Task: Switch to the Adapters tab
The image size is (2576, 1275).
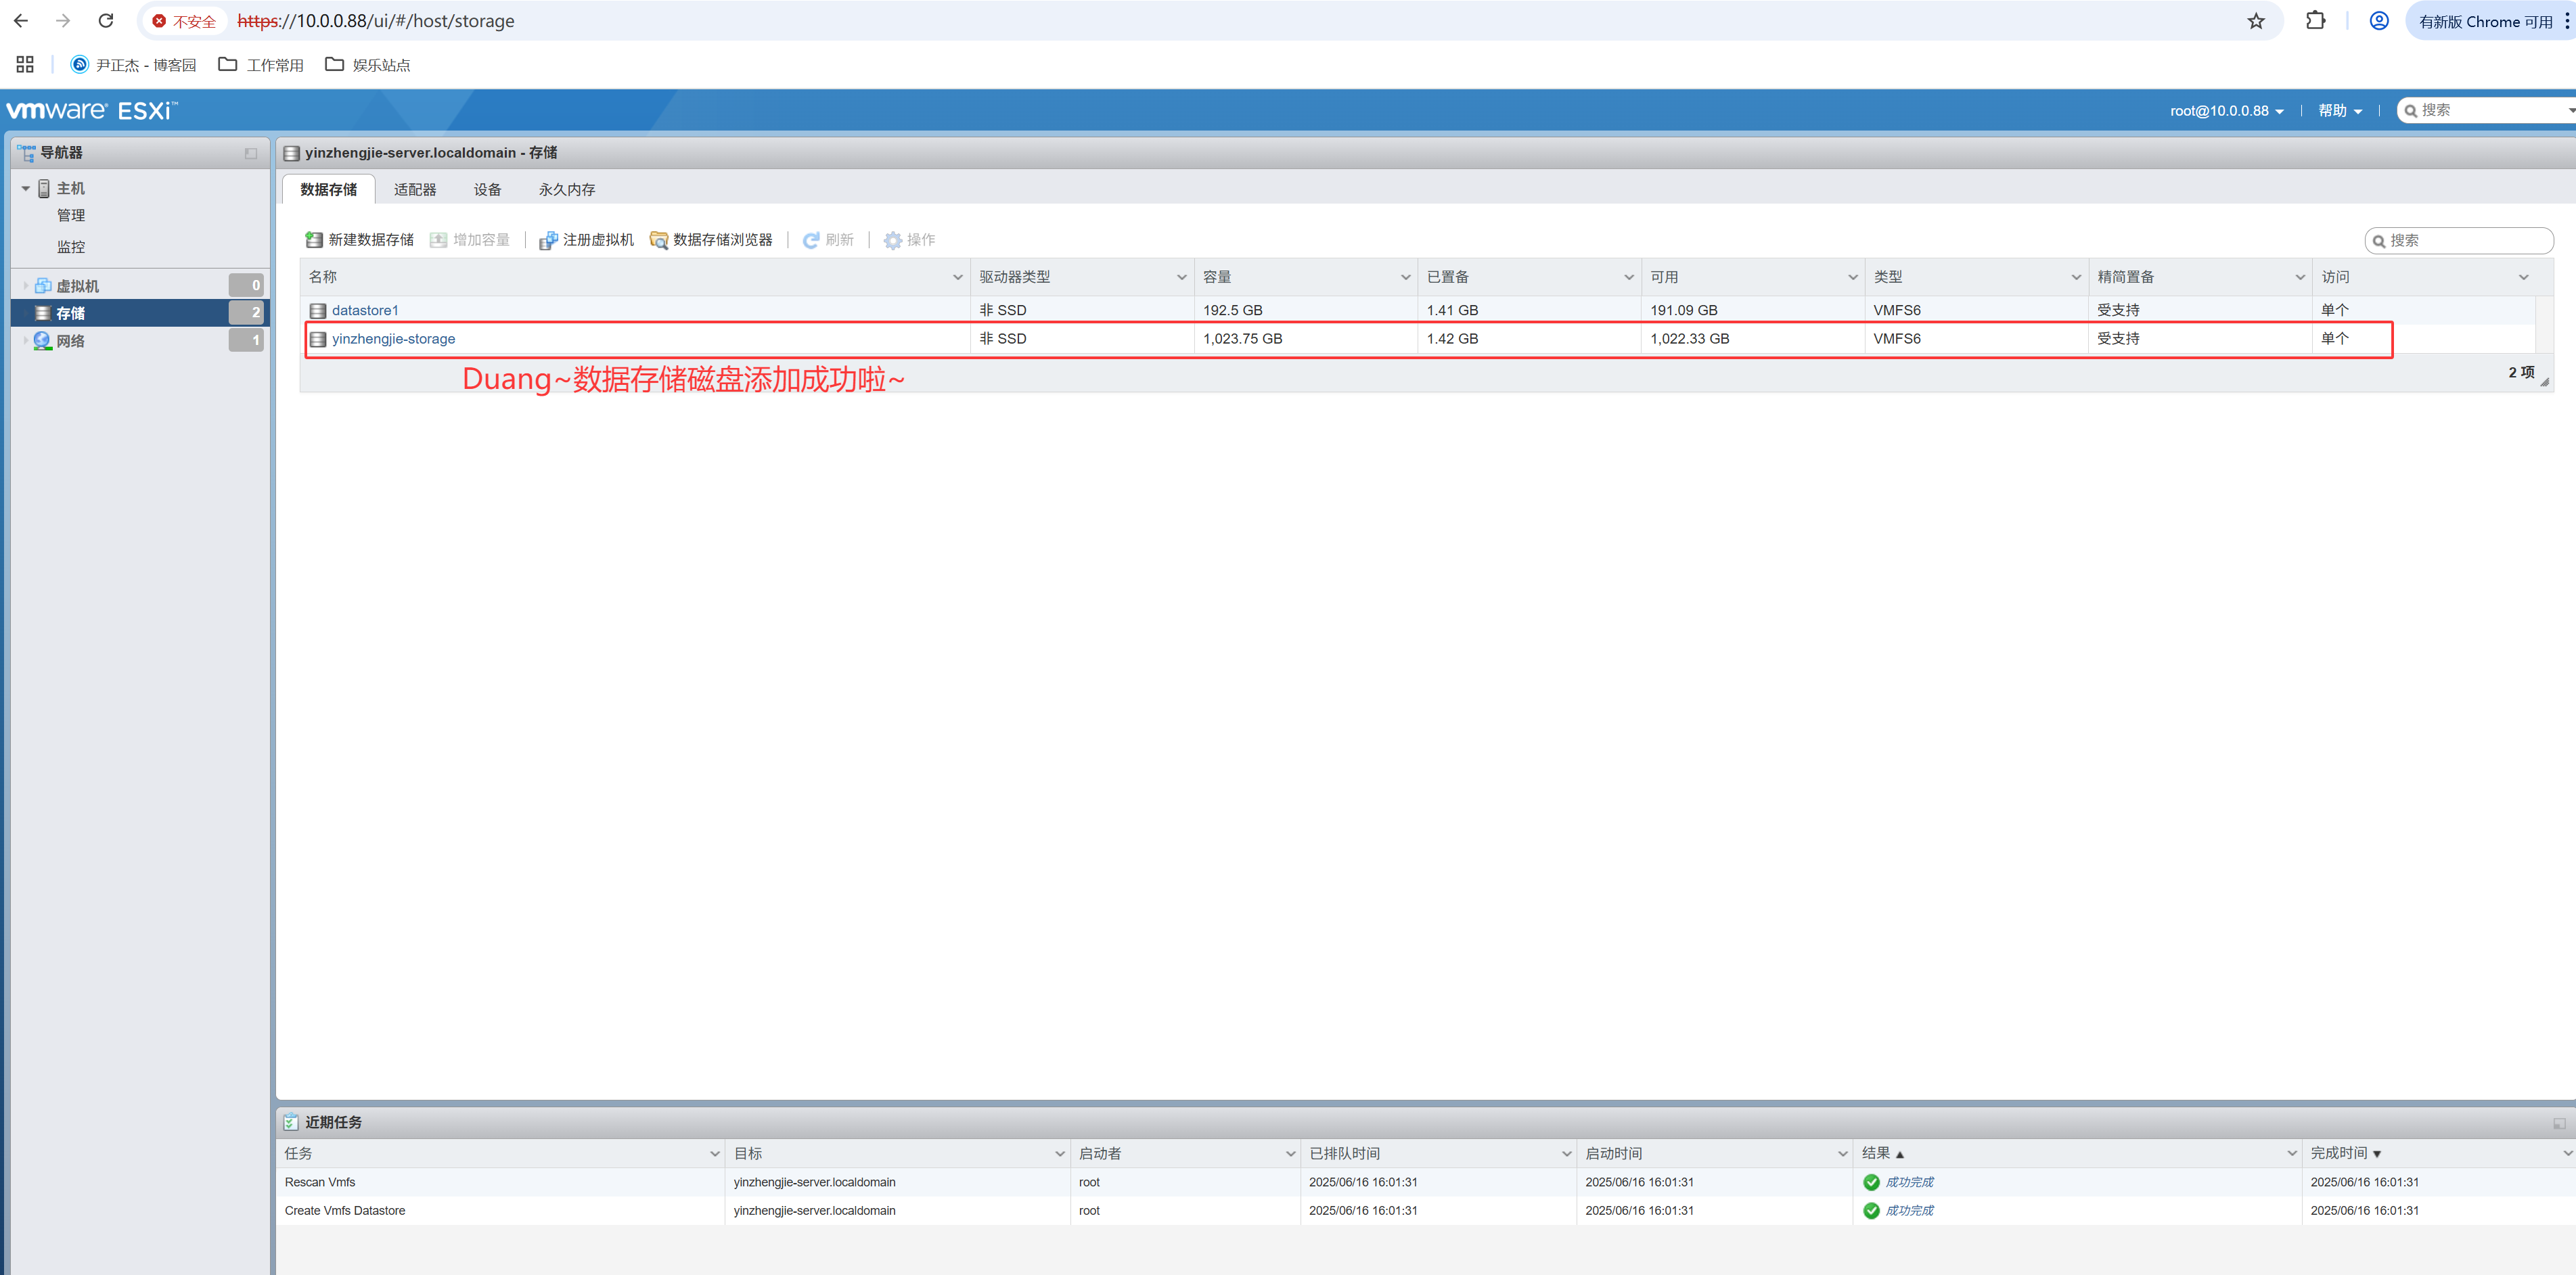Action: (x=414, y=190)
